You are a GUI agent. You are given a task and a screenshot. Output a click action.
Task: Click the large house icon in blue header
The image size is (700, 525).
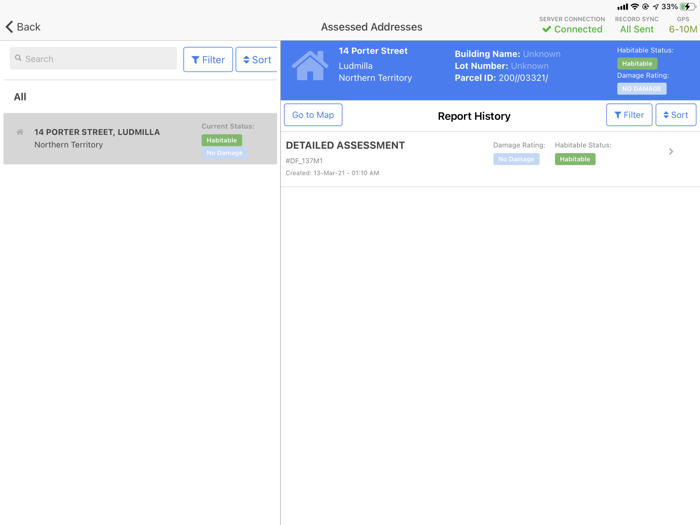coord(310,65)
